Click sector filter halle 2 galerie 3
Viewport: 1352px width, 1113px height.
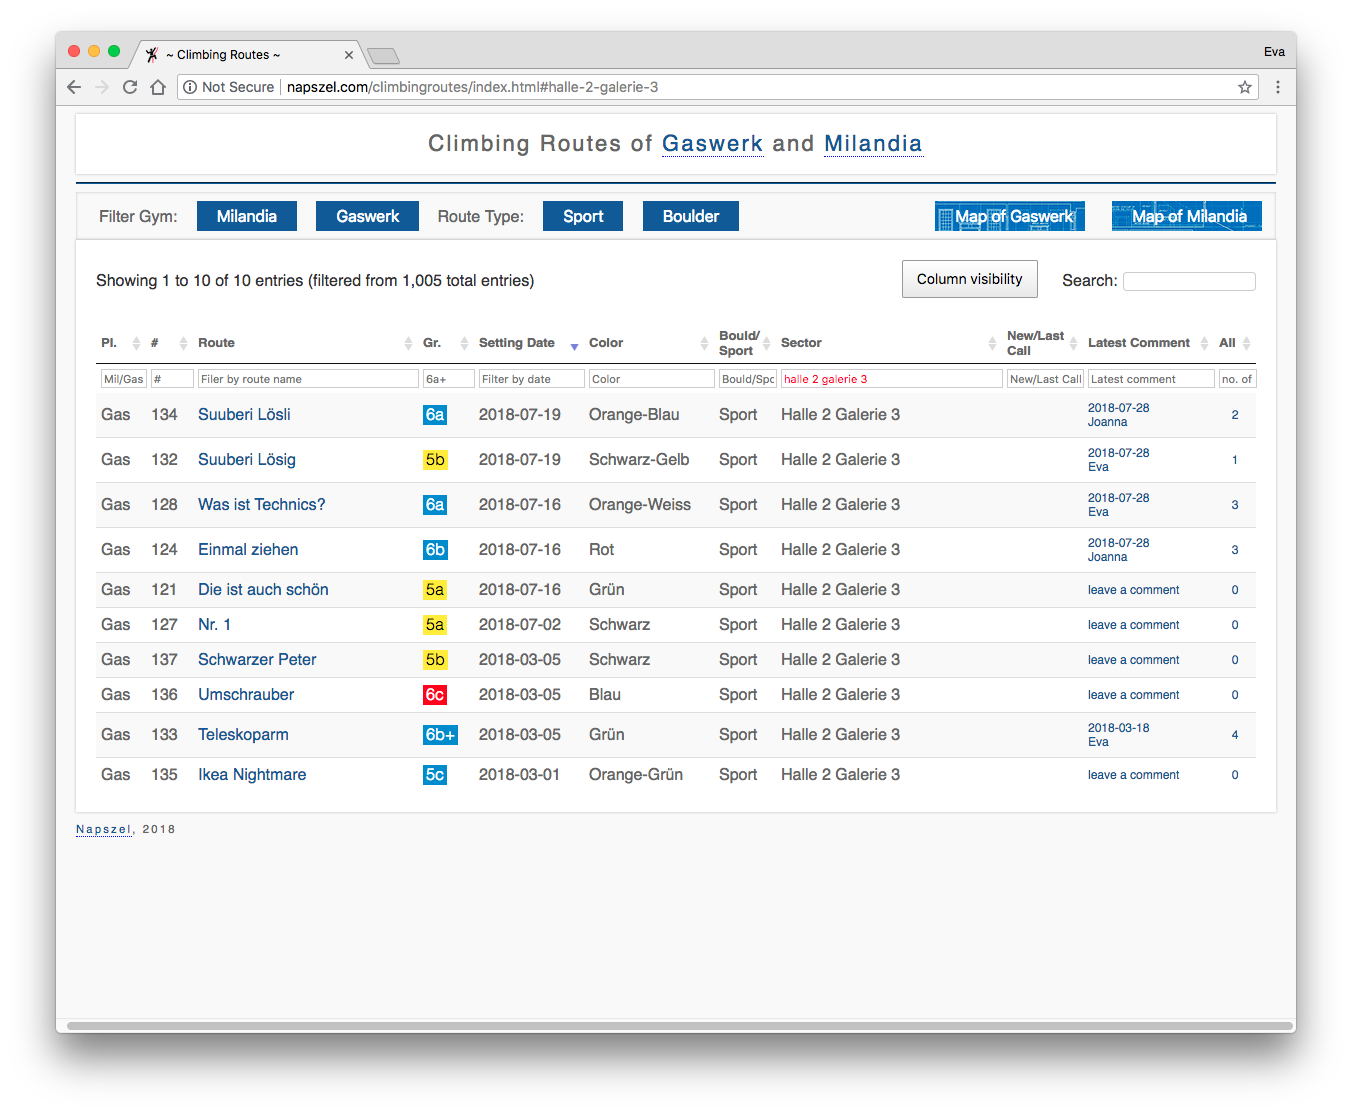[x=892, y=379]
